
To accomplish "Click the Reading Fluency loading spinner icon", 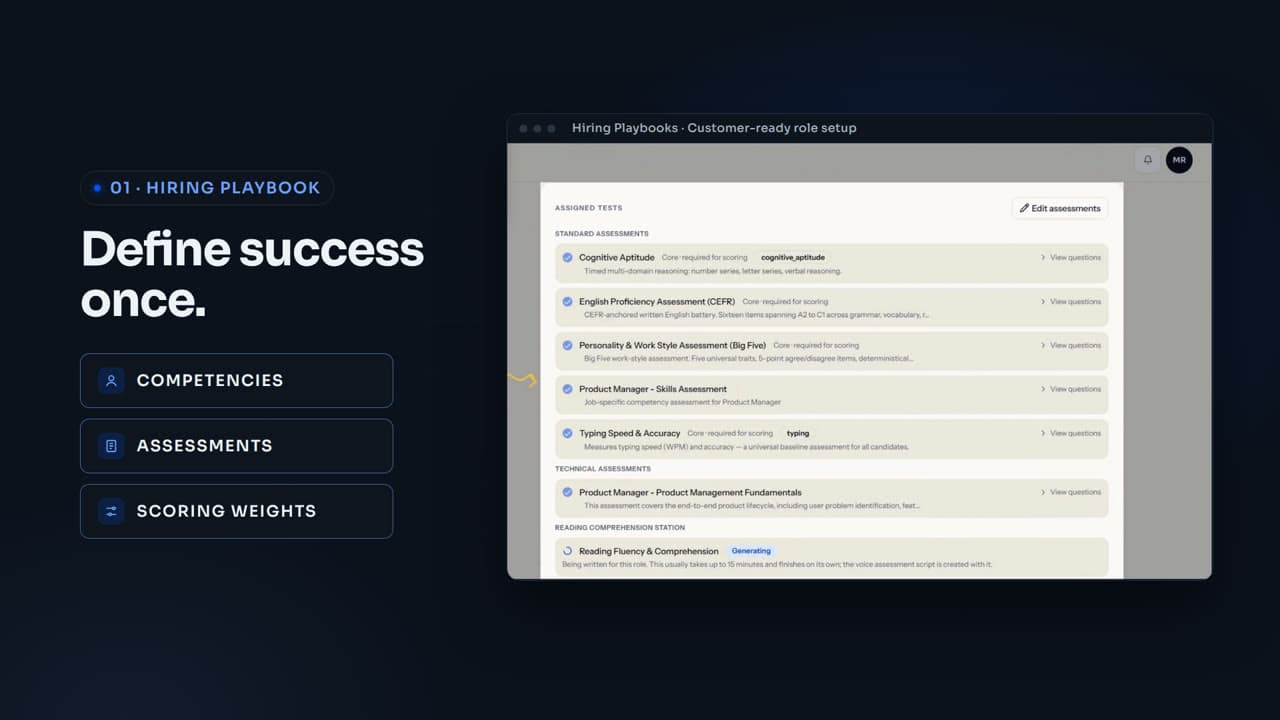I will 567,551.
